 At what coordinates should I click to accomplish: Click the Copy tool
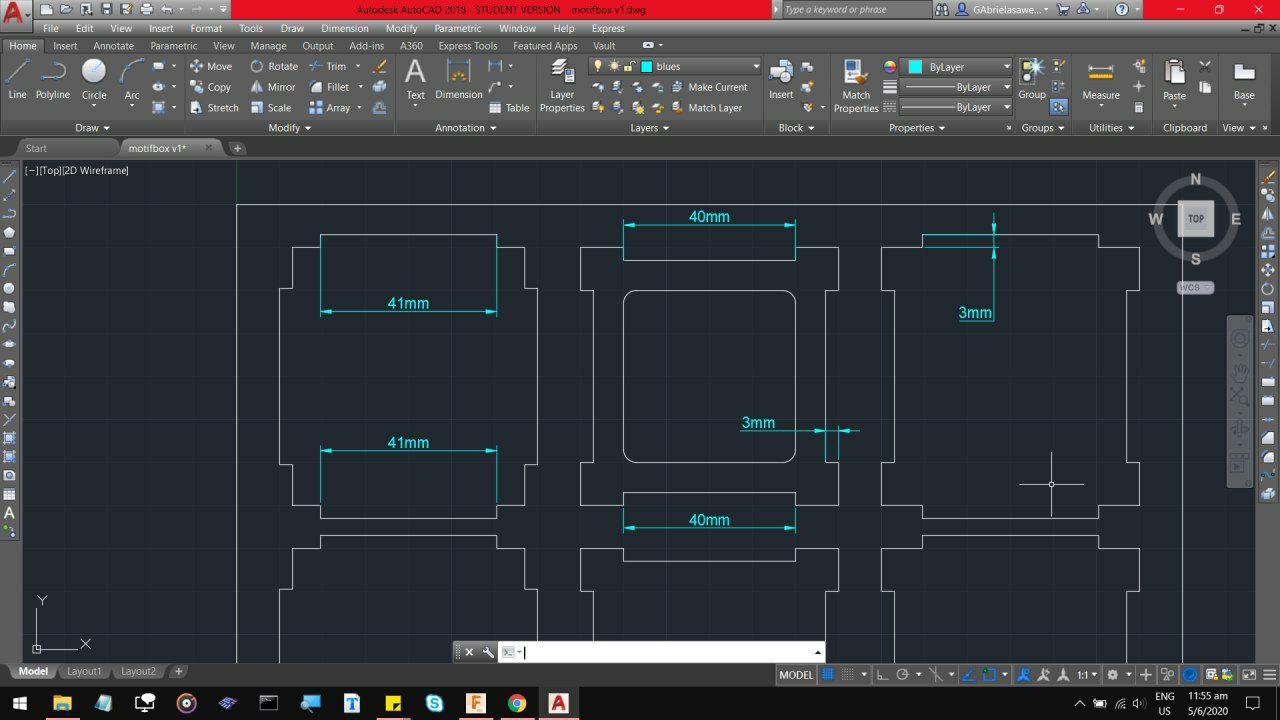[211, 87]
